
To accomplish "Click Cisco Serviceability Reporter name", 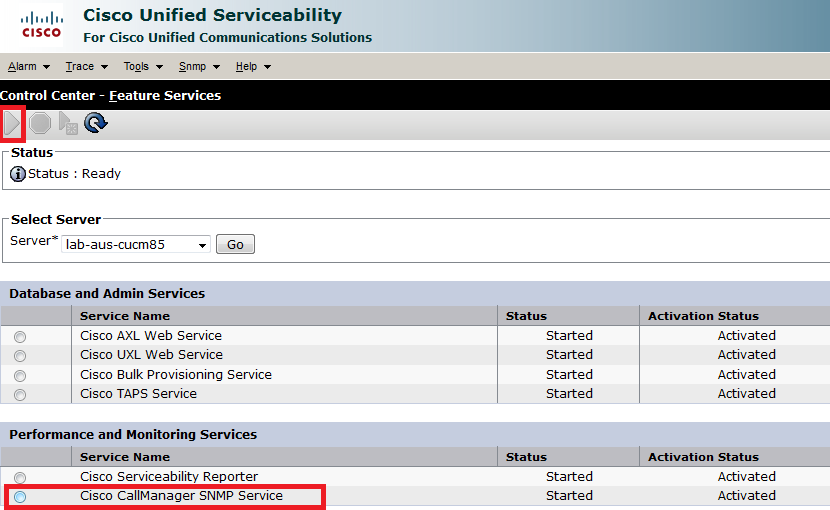I will tap(169, 477).
